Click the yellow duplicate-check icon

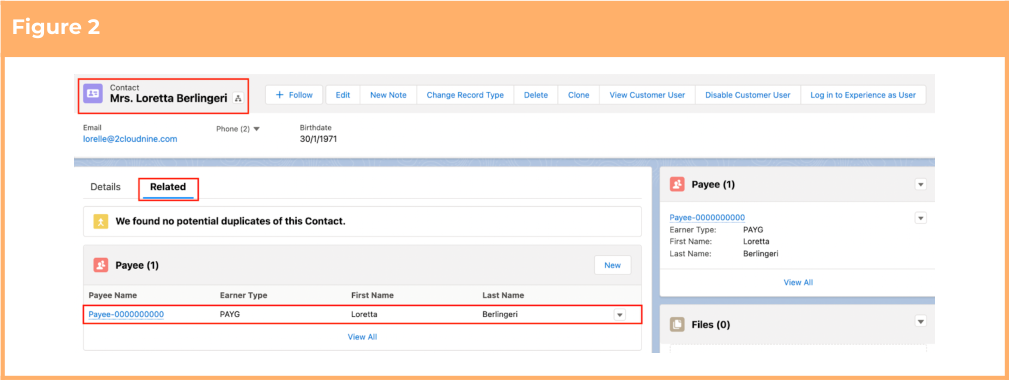pos(100,221)
